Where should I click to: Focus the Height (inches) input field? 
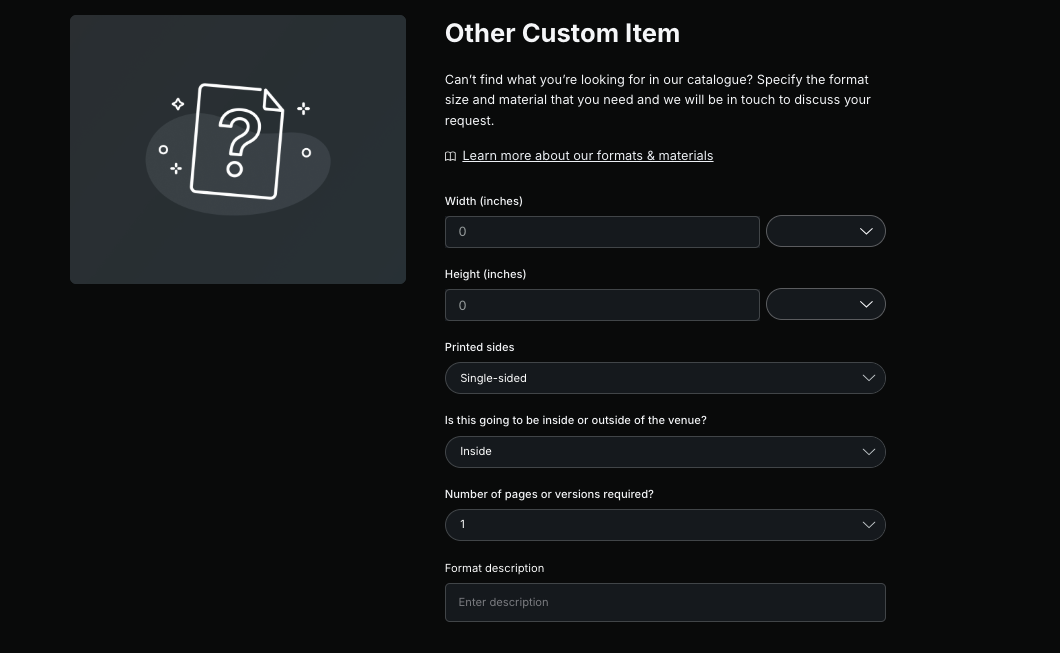point(601,305)
